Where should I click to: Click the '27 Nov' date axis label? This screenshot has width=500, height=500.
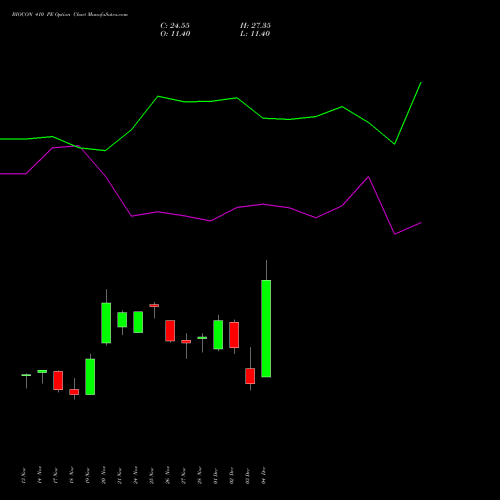coord(184,475)
